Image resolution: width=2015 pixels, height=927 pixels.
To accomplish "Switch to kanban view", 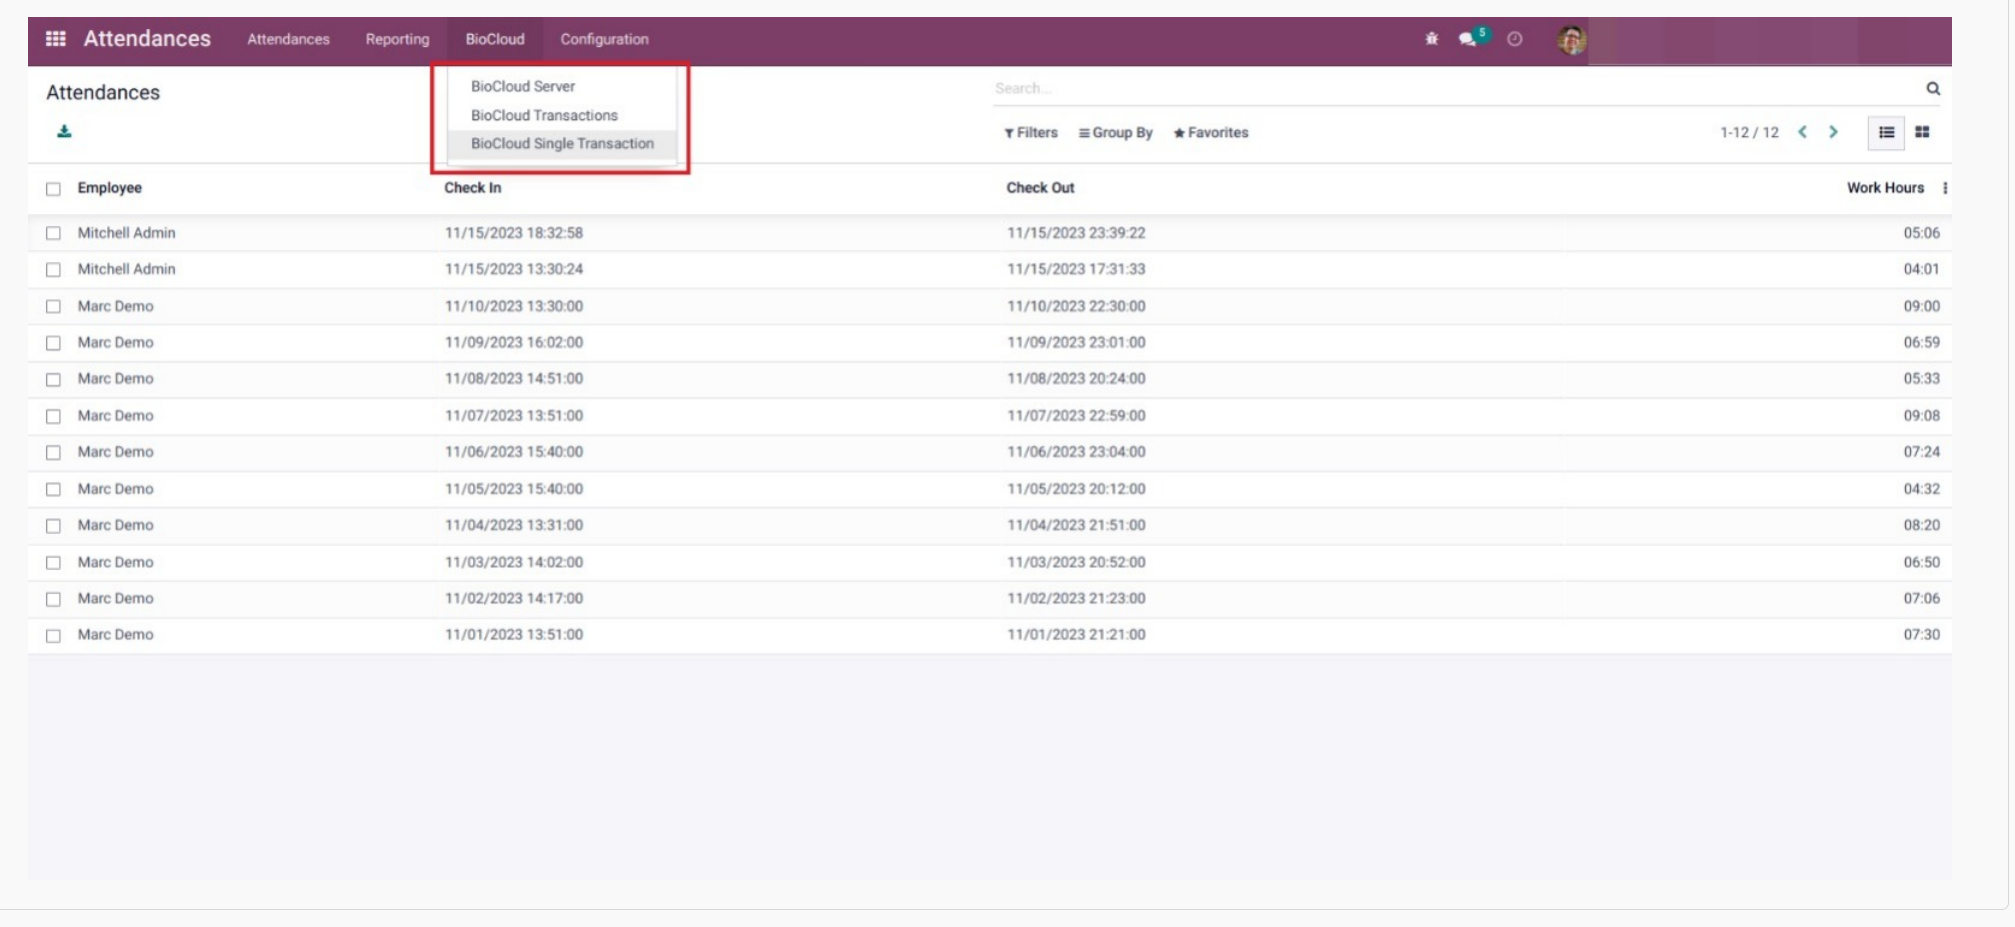I will 1922,132.
